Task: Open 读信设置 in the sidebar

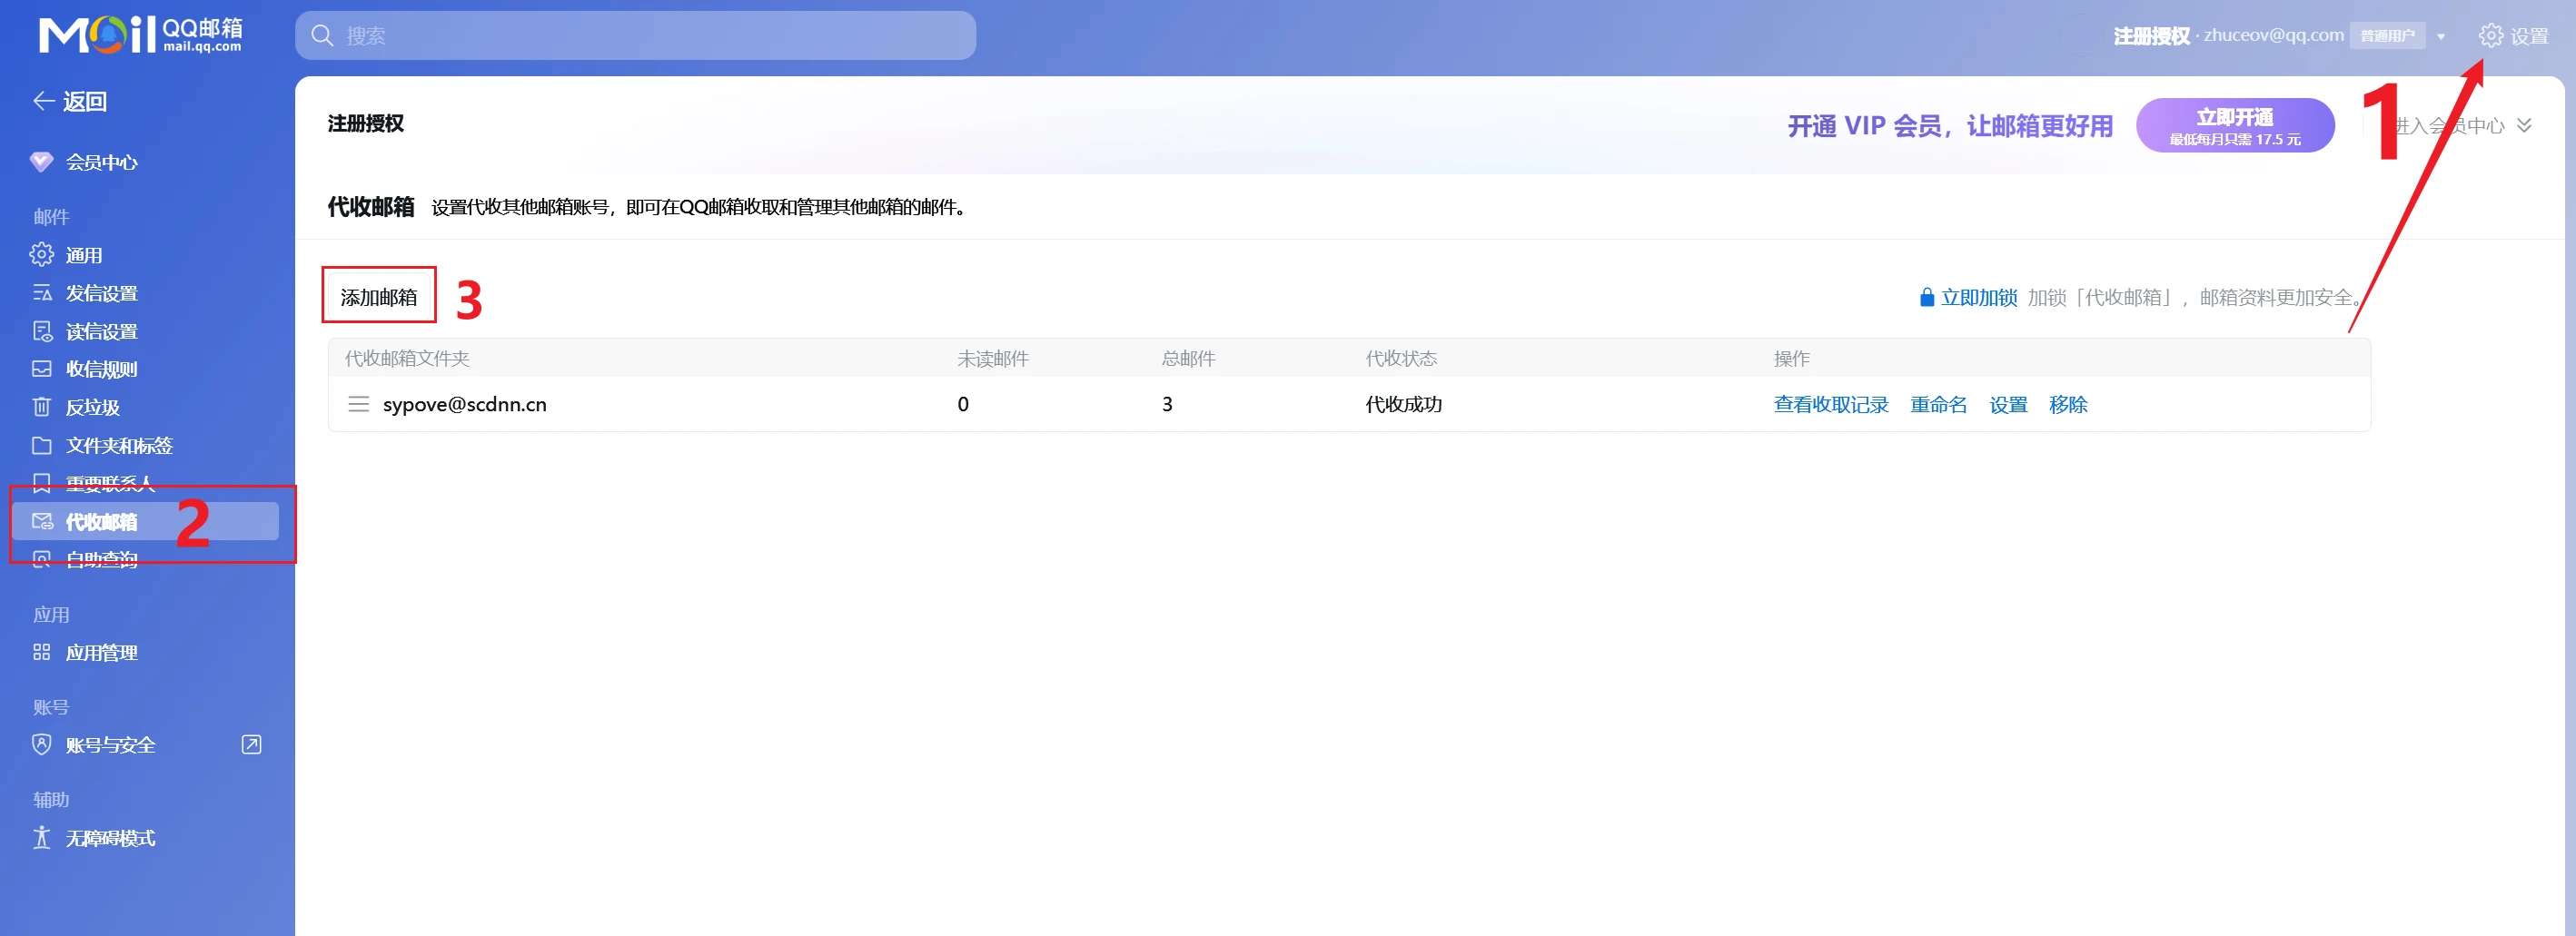Action: tap(103, 330)
